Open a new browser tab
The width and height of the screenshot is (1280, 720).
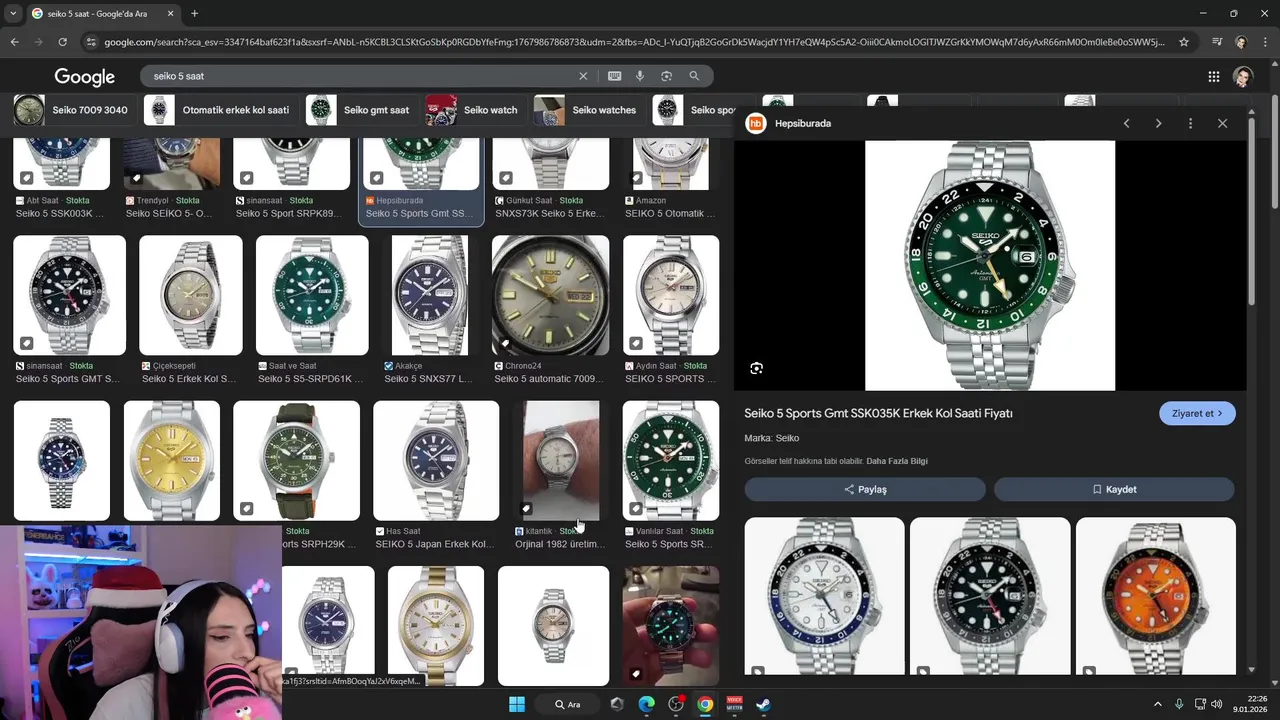194,14
